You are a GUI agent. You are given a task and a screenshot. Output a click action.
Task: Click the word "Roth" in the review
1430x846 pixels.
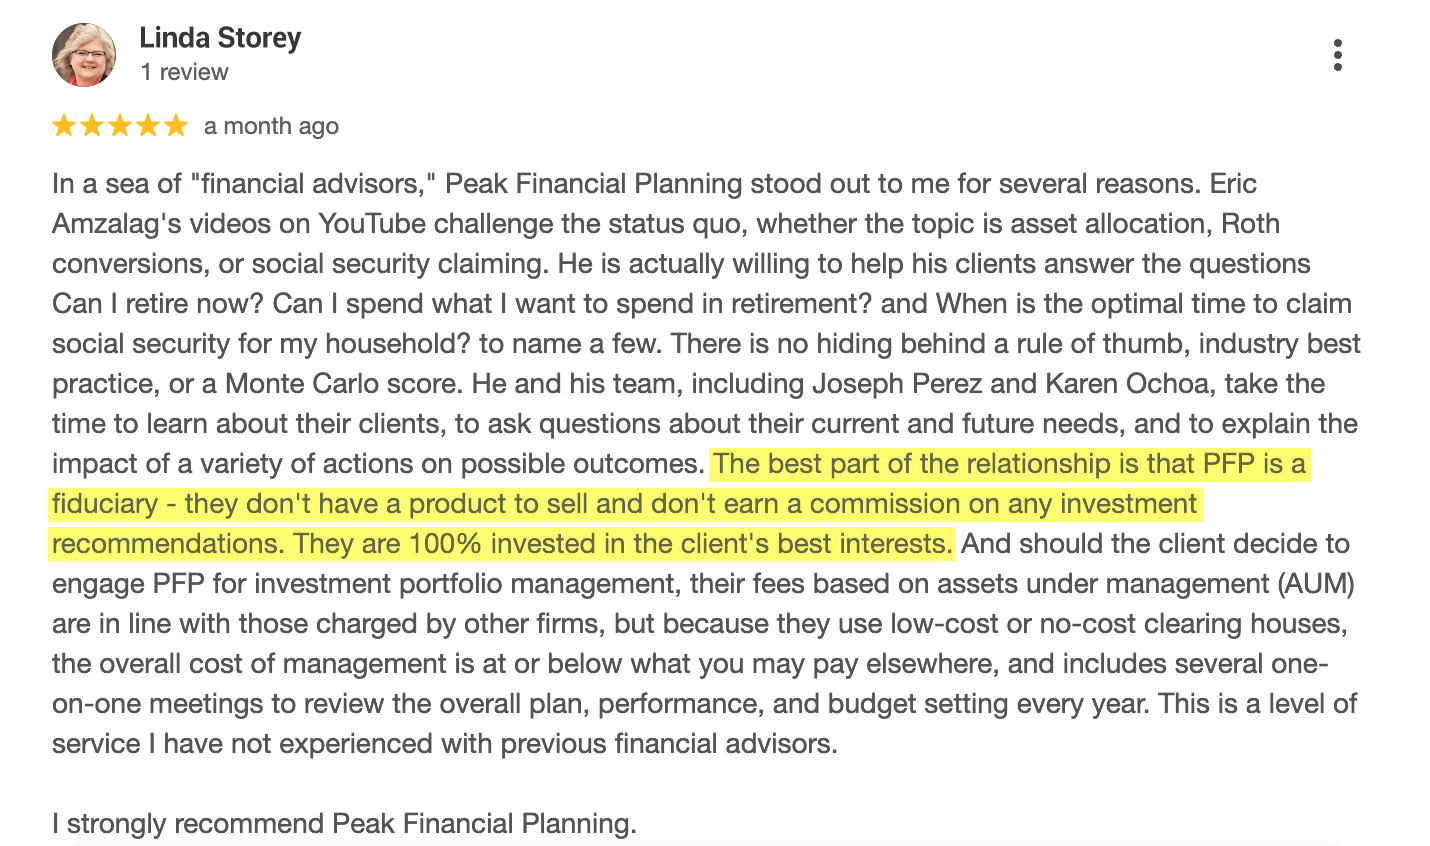(1250, 224)
